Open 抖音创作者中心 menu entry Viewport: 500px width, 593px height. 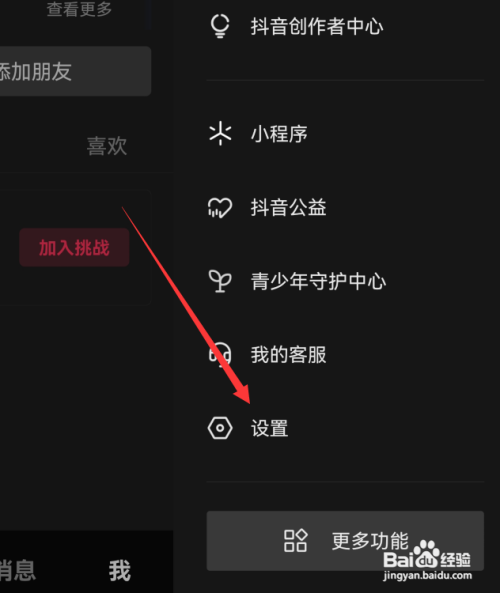[317, 26]
